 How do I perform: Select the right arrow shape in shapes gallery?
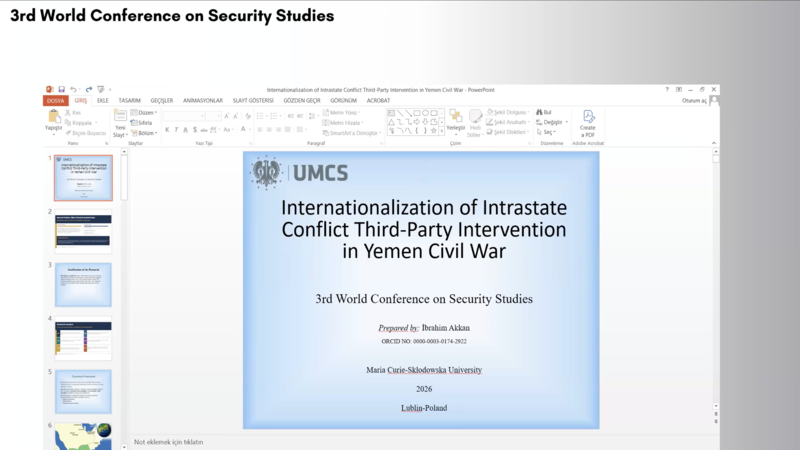click(x=417, y=122)
